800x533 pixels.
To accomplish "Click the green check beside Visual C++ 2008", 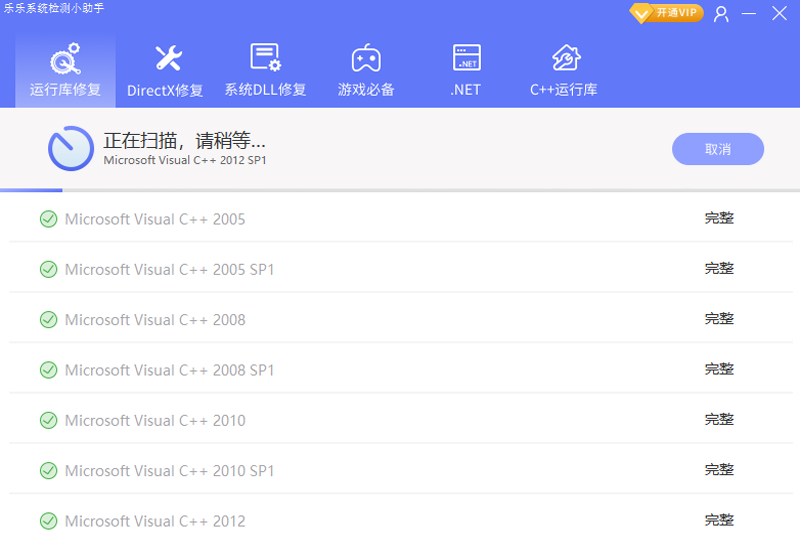I will (x=48, y=320).
